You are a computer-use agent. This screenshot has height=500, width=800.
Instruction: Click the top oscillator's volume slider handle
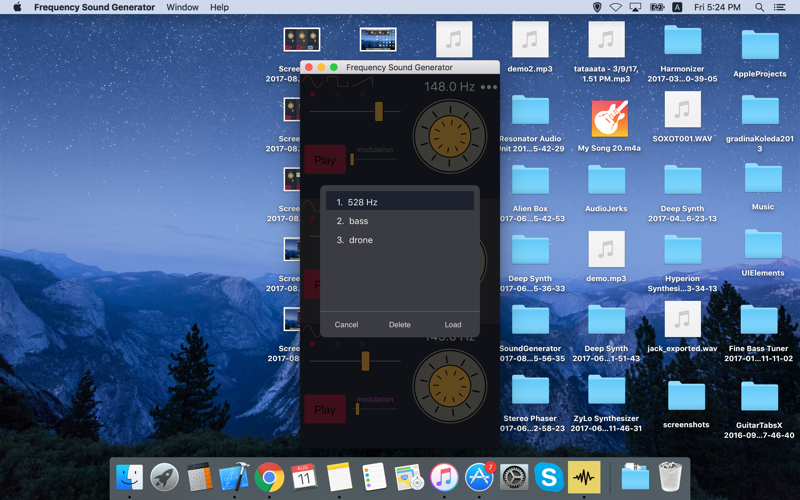pos(379,111)
